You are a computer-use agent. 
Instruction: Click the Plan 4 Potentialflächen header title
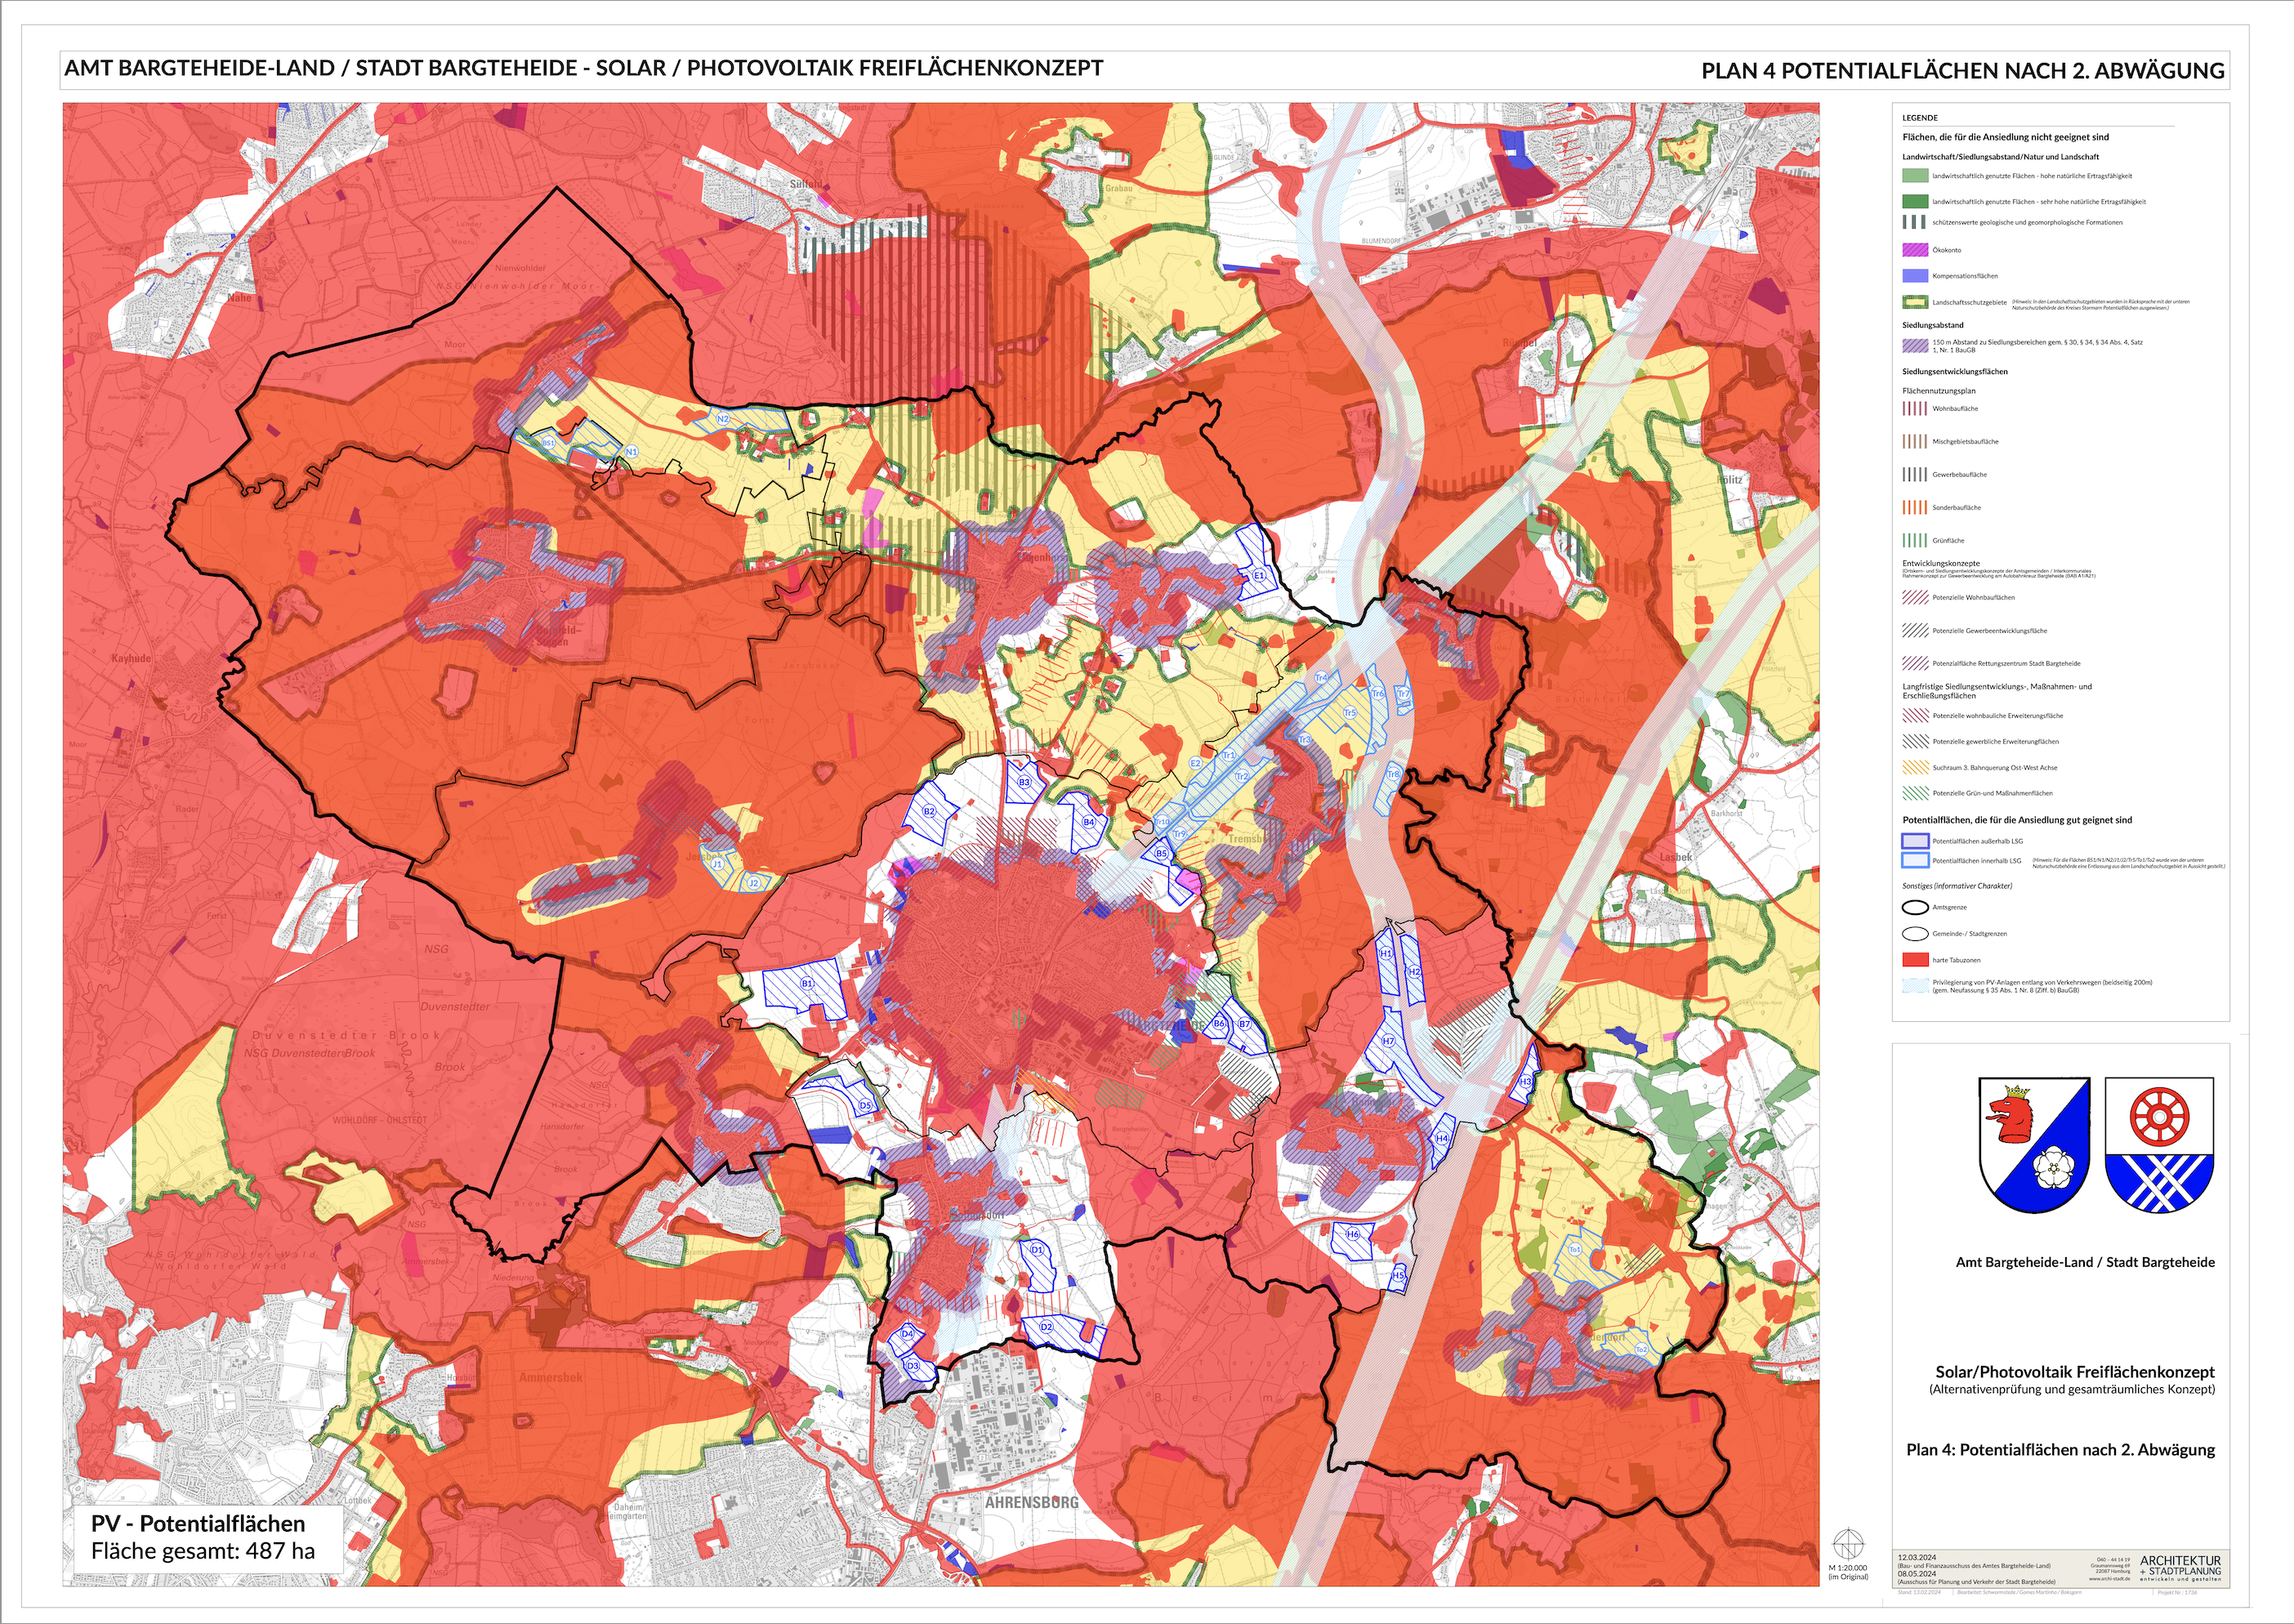tap(1962, 71)
